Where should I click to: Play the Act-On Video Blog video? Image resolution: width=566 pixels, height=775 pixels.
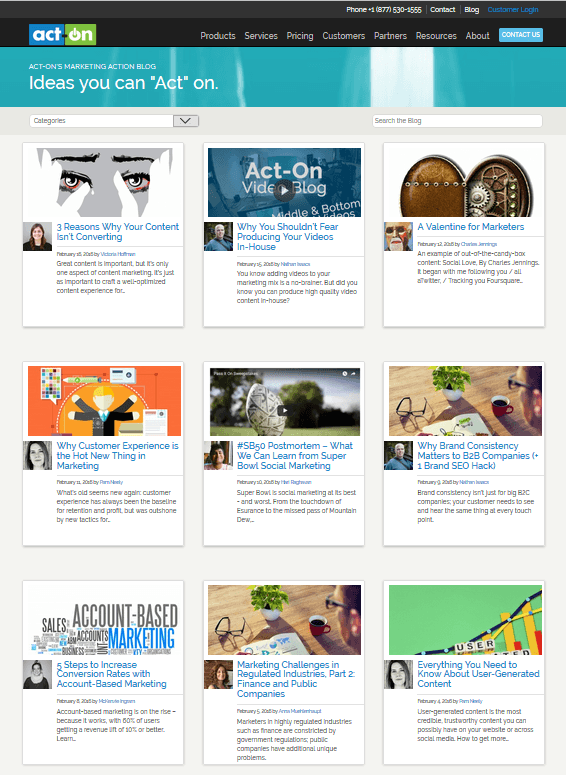pyautogui.click(x=284, y=190)
